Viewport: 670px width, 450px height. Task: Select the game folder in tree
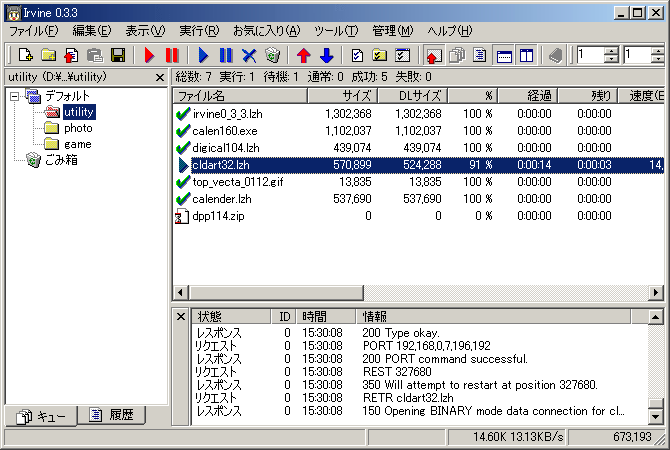(77, 144)
